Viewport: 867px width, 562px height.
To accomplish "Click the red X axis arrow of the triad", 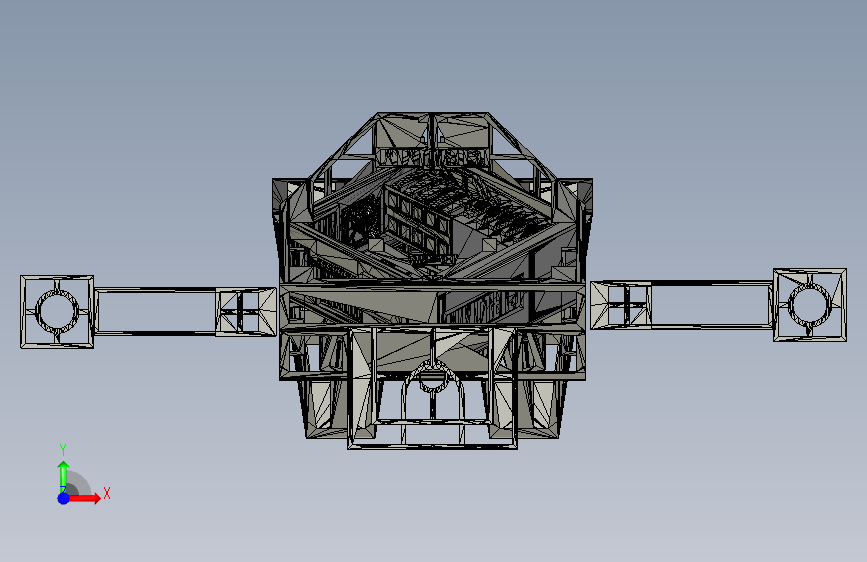I will [83, 498].
